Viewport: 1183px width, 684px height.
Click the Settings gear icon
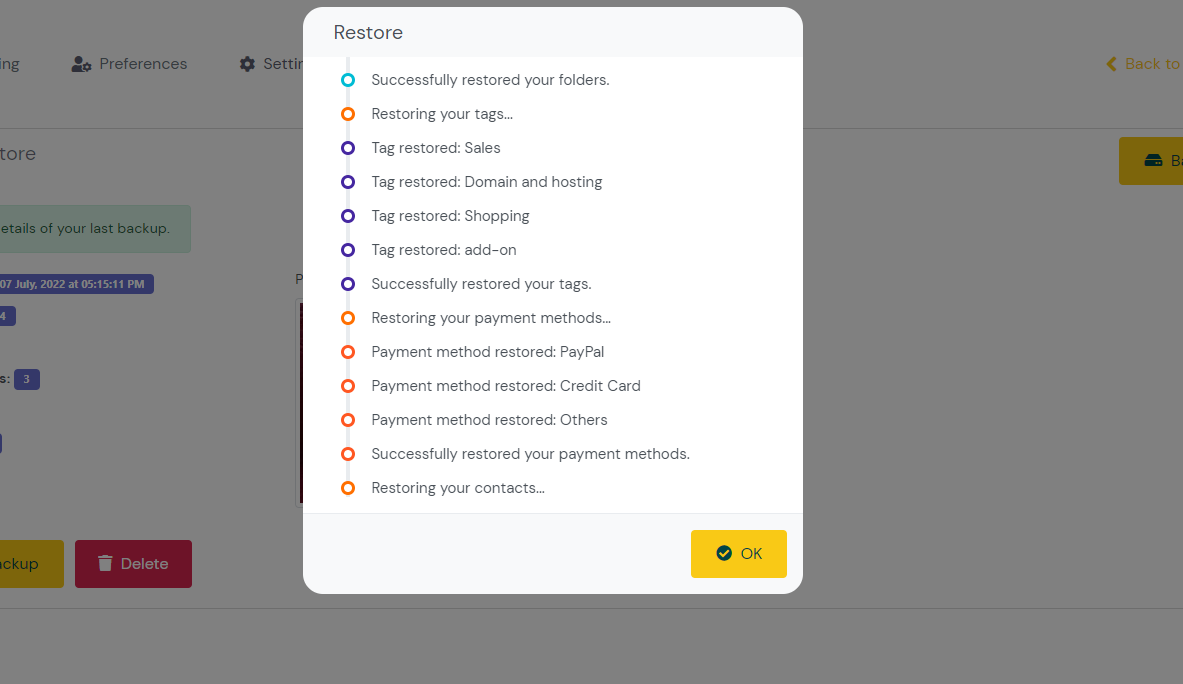247,64
